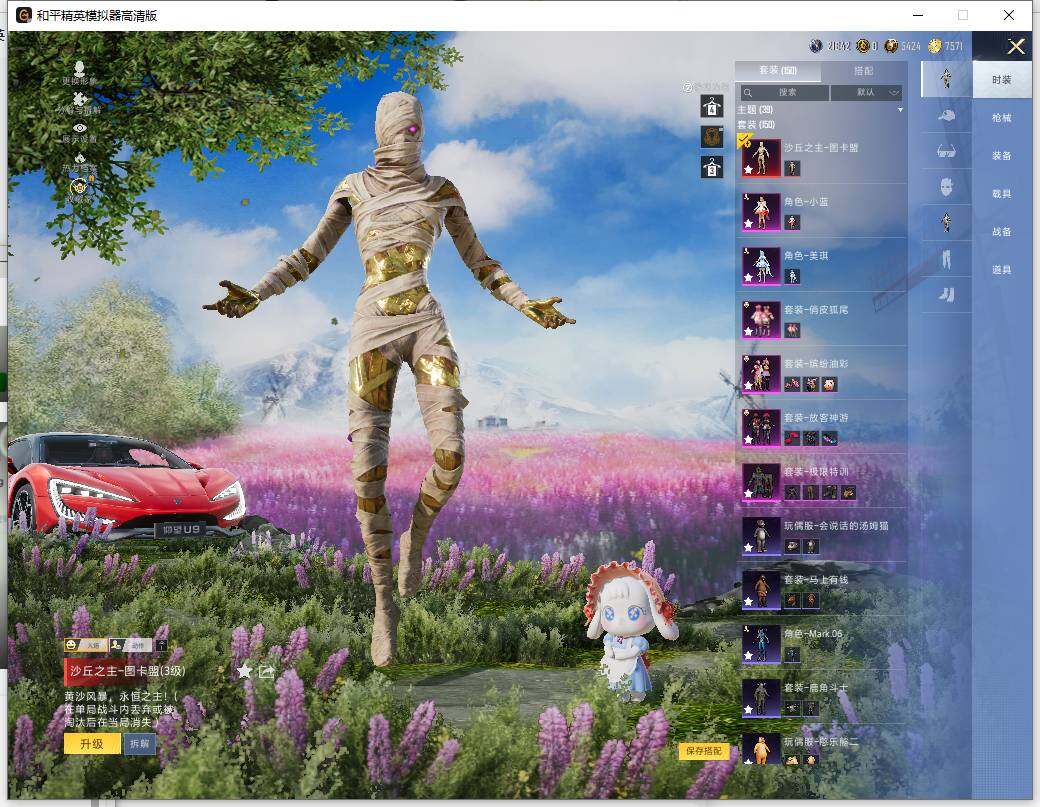Select the shoes category icon
Viewport: 1040px width, 807px height.
click(946, 295)
